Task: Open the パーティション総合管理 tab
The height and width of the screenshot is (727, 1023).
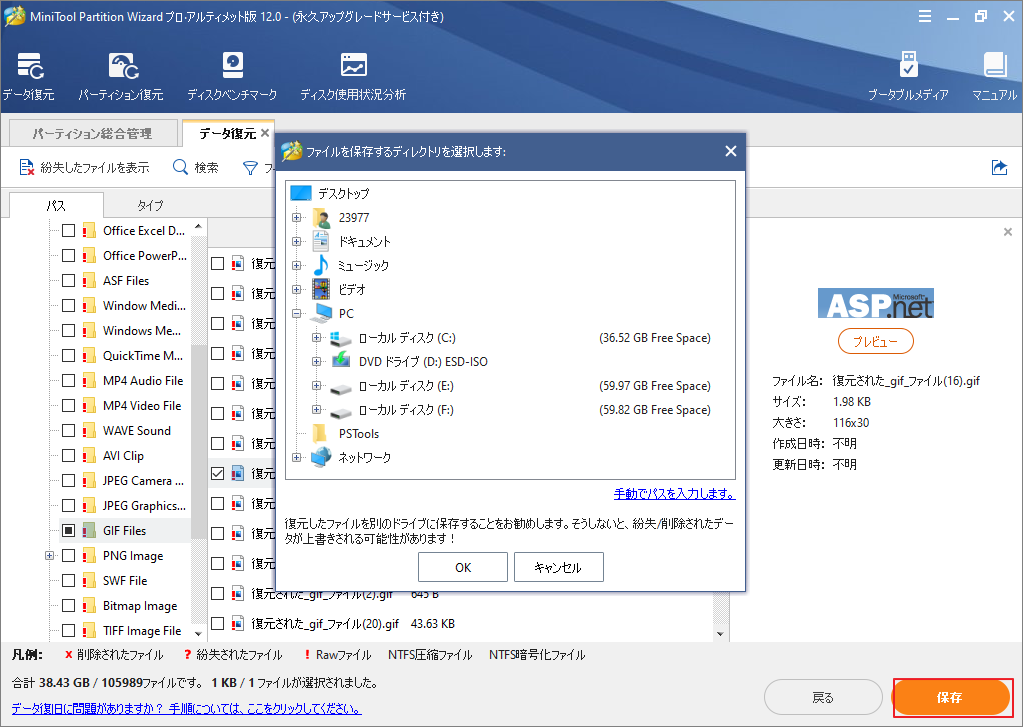Action: click(x=92, y=132)
